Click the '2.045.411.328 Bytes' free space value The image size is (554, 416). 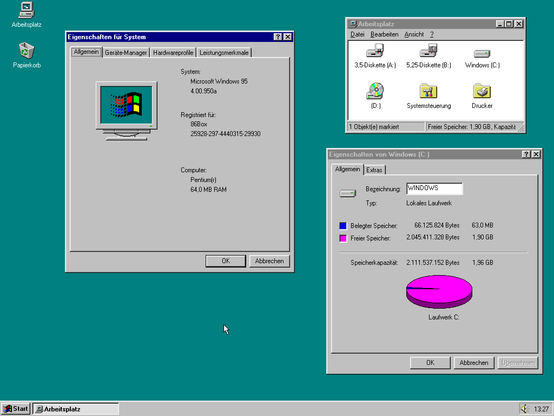433,237
